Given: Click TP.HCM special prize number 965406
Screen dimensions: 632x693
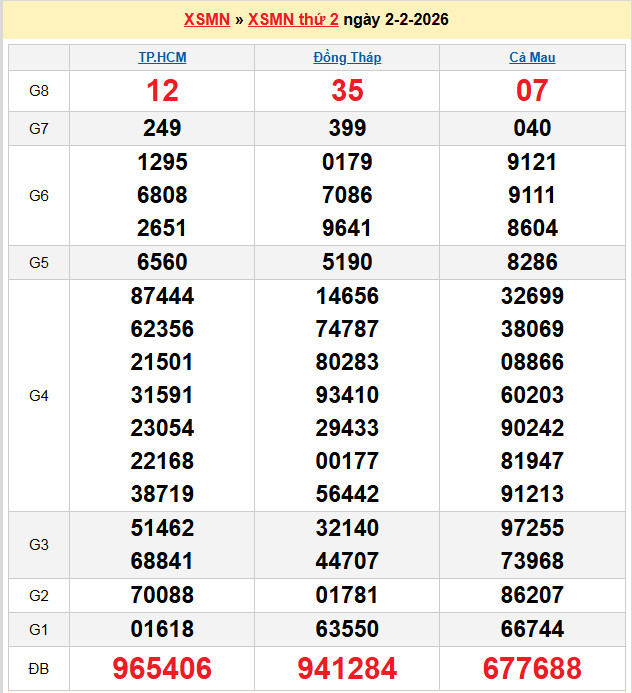Looking at the screenshot, I should (162, 669).
